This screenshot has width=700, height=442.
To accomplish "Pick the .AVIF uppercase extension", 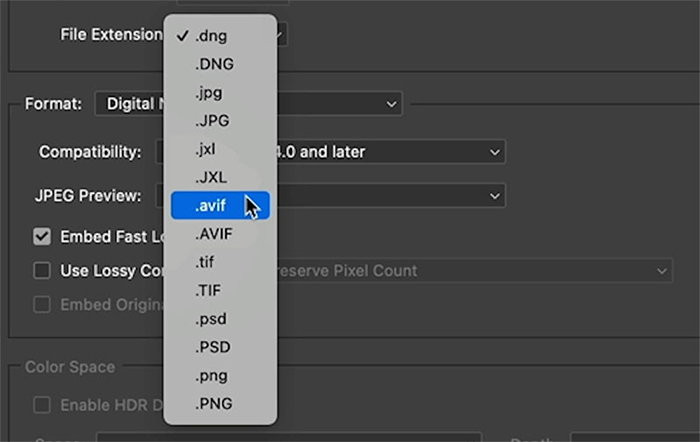I will pyautogui.click(x=212, y=235).
